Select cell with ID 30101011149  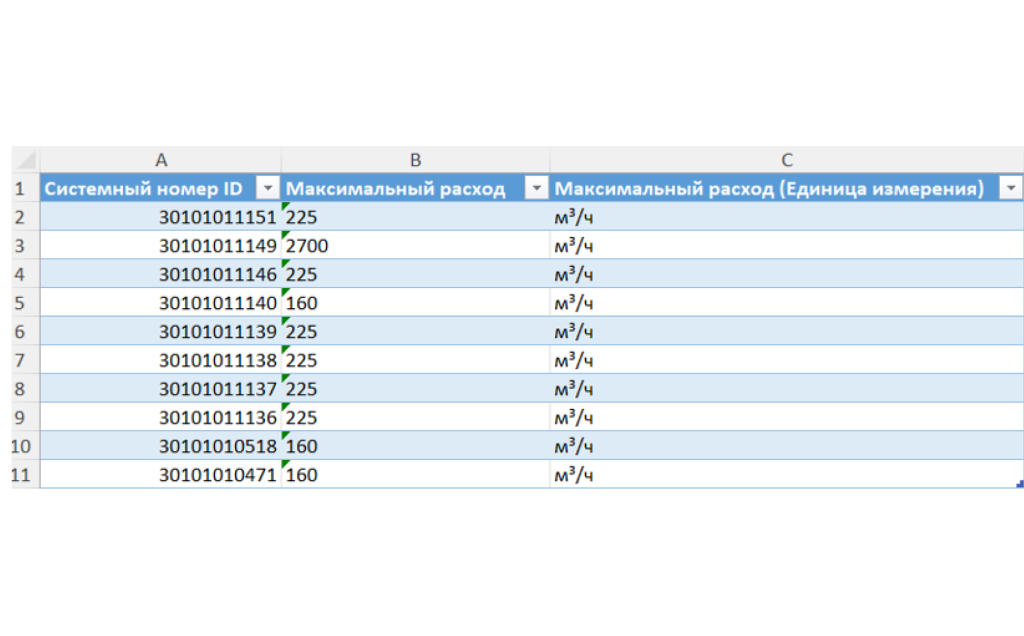161,246
